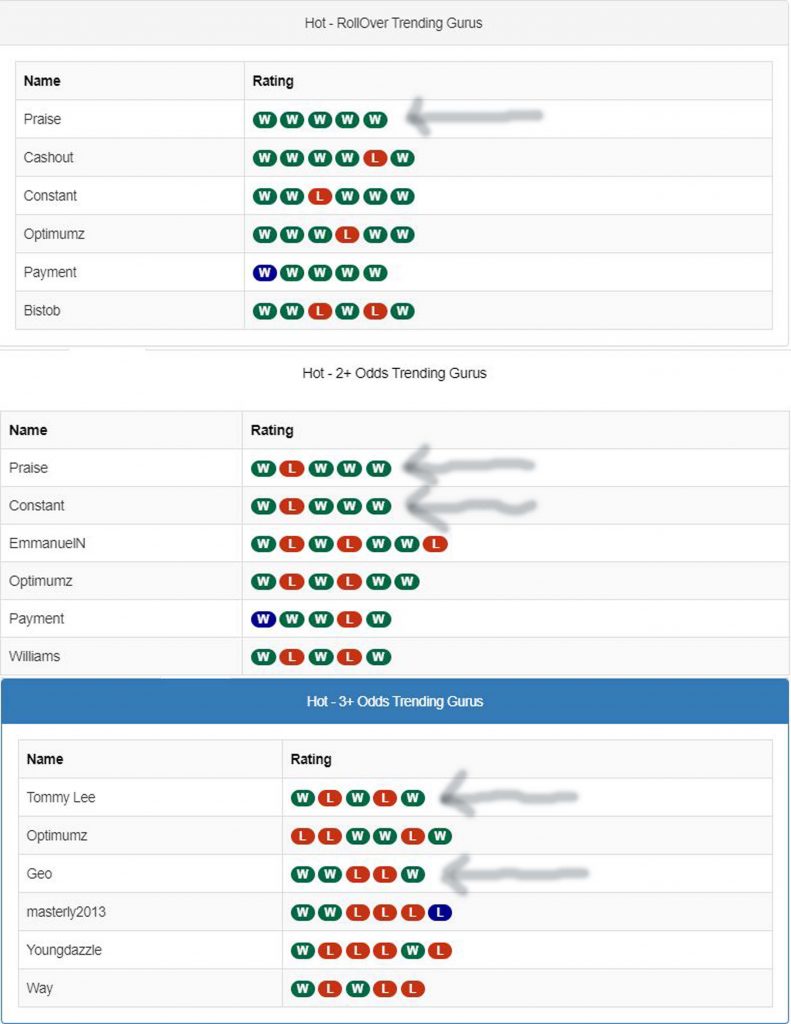The height and width of the screenshot is (1024, 791).
Task: Click the first W badge in Way row
Action: point(302,989)
